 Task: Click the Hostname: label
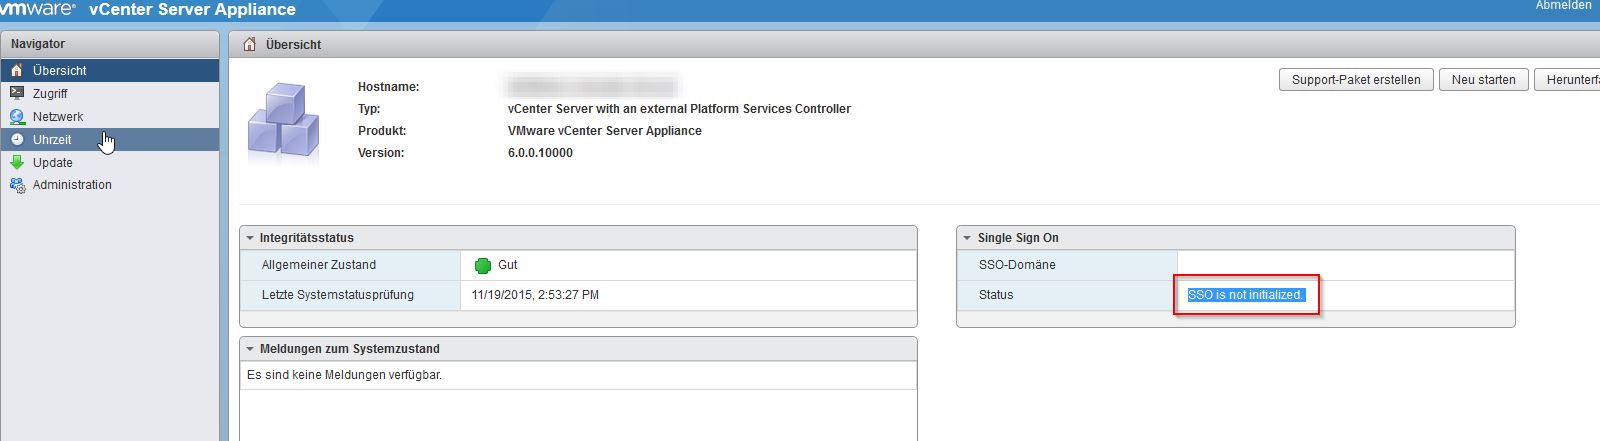[x=389, y=87]
